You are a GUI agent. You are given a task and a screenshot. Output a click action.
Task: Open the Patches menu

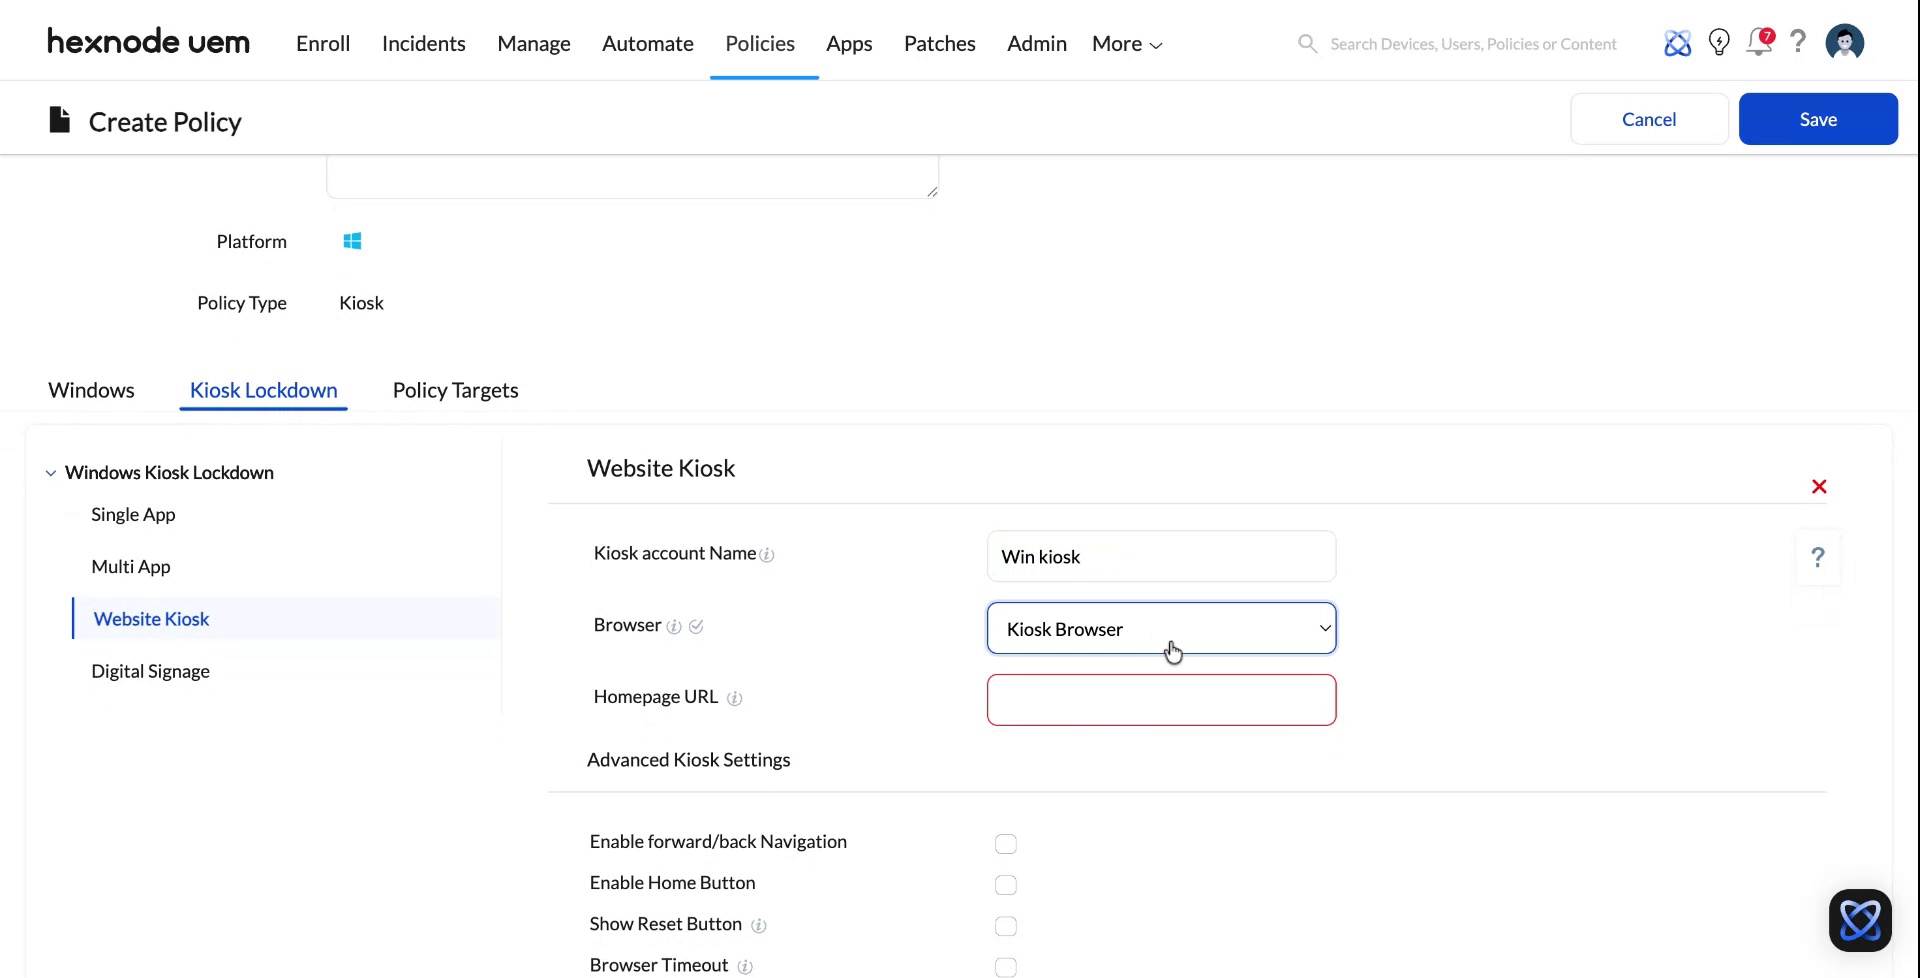939,43
